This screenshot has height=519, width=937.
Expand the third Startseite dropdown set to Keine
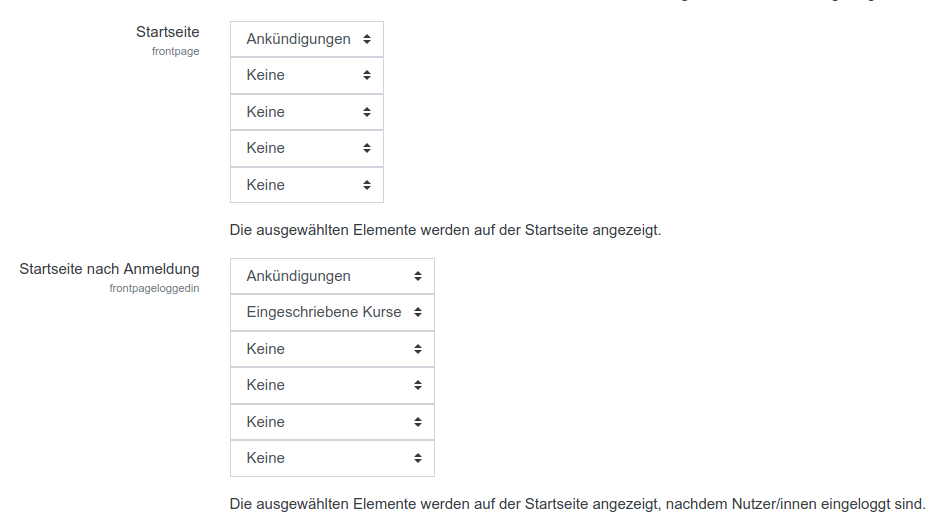click(306, 112)
